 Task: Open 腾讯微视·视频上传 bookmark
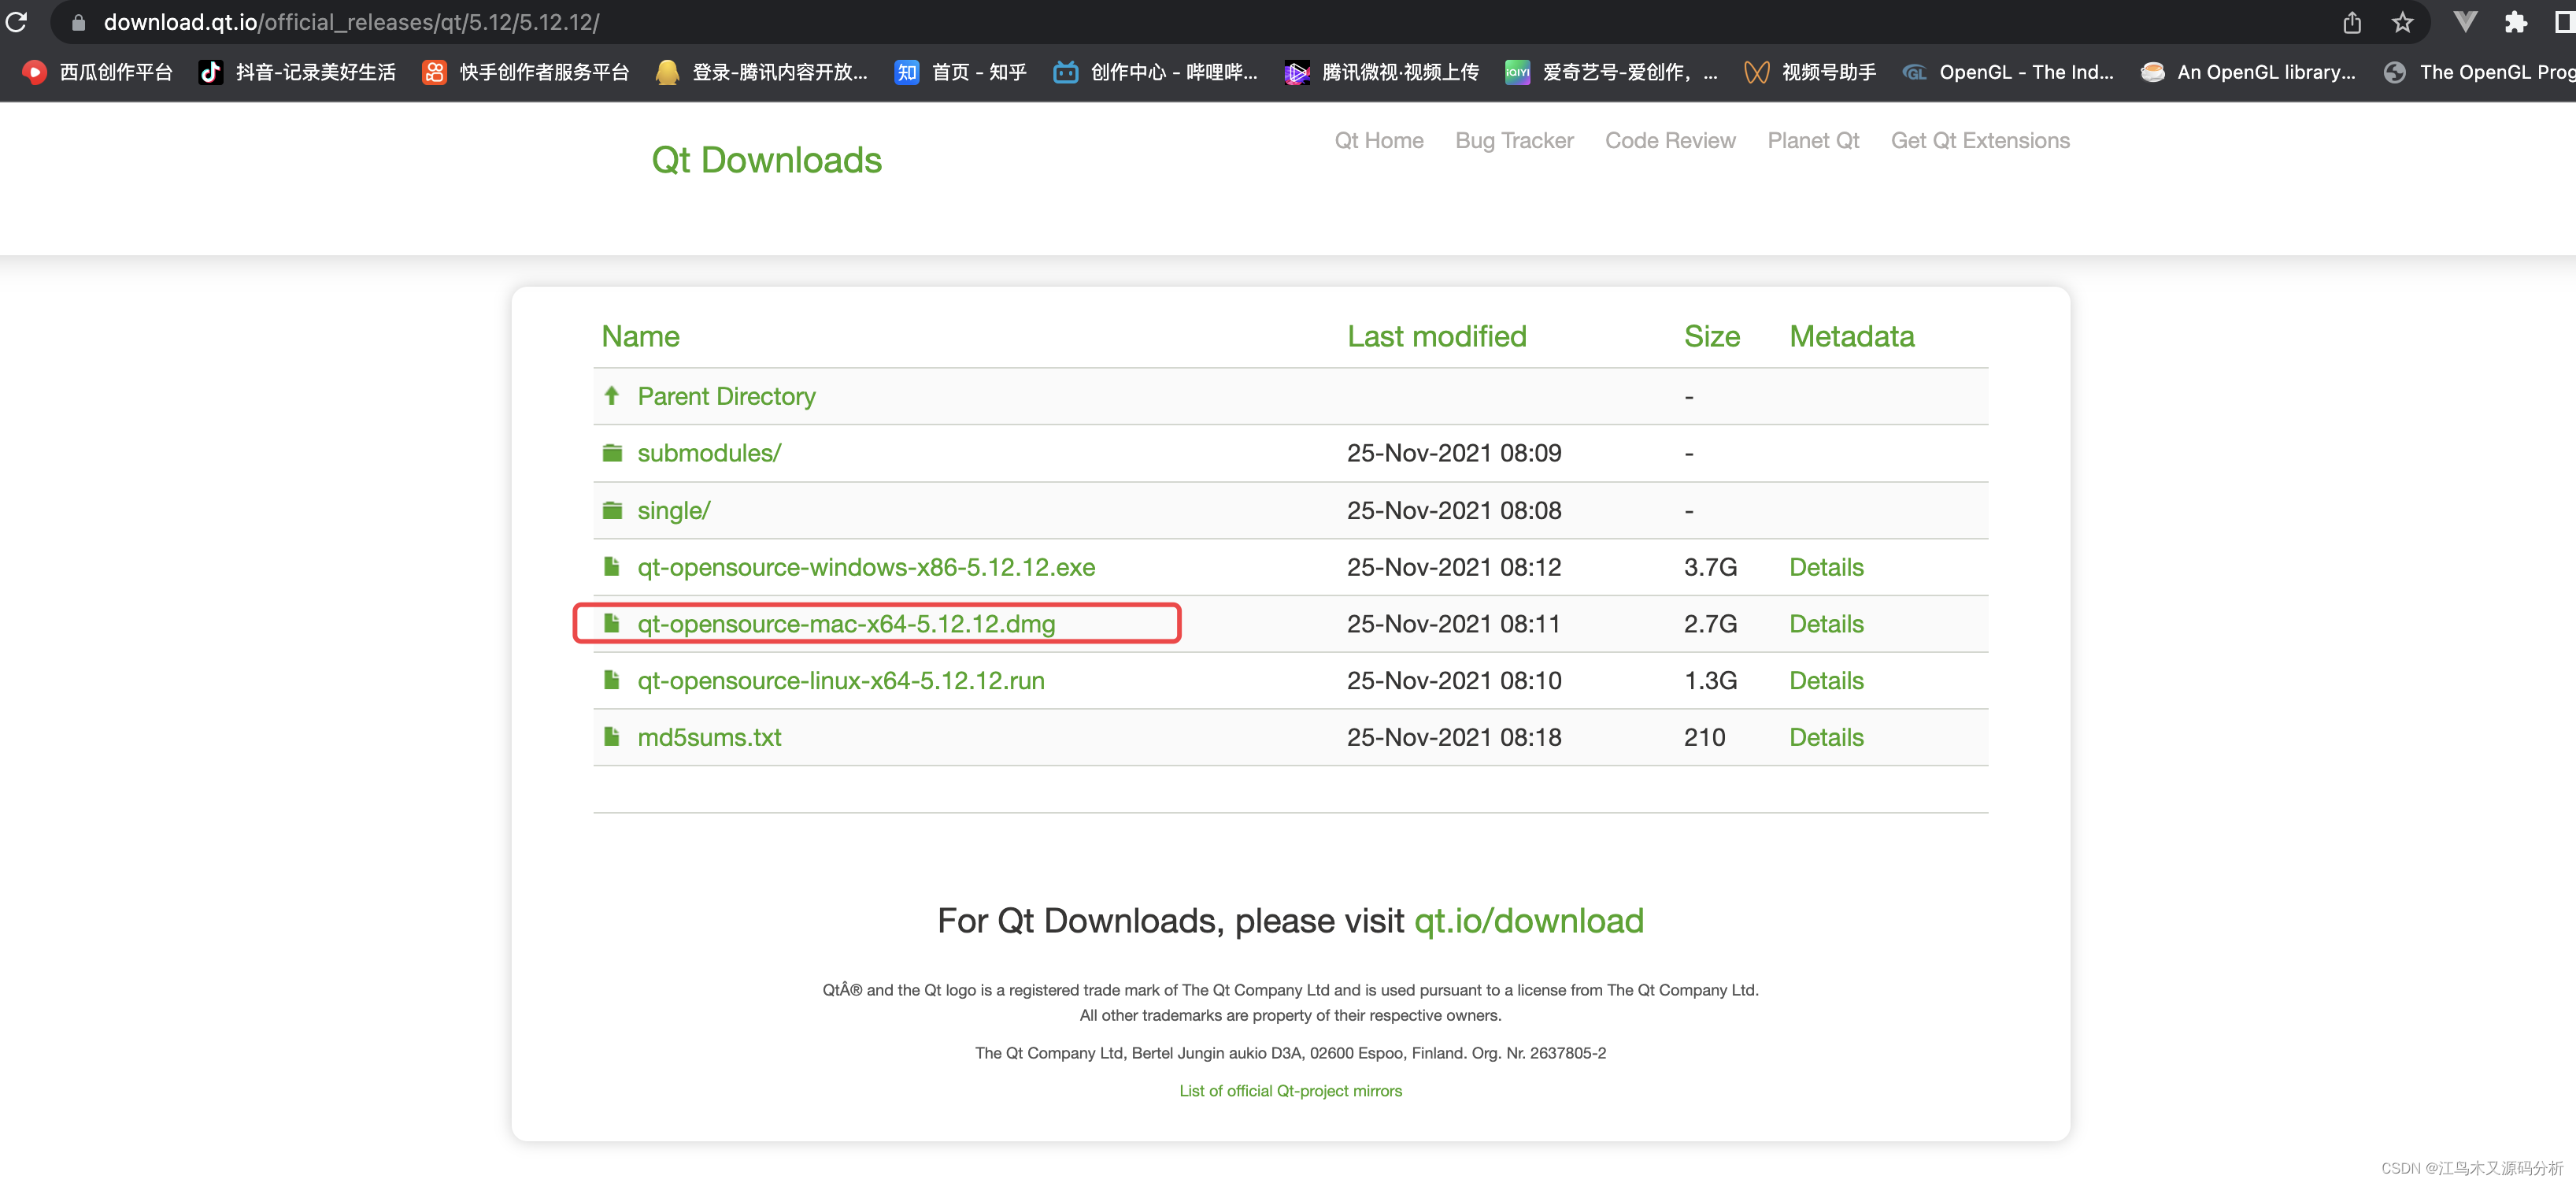1382,72
